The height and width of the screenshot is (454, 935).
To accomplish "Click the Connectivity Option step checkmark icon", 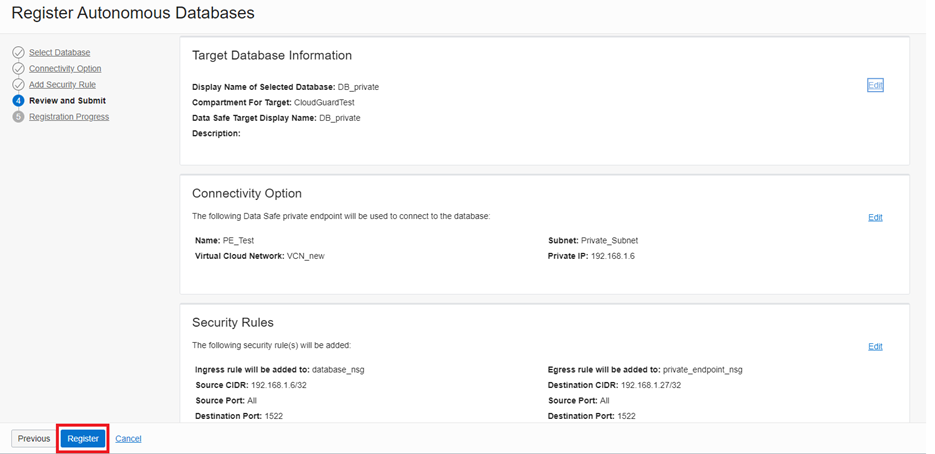I will (x=18, y=68).
